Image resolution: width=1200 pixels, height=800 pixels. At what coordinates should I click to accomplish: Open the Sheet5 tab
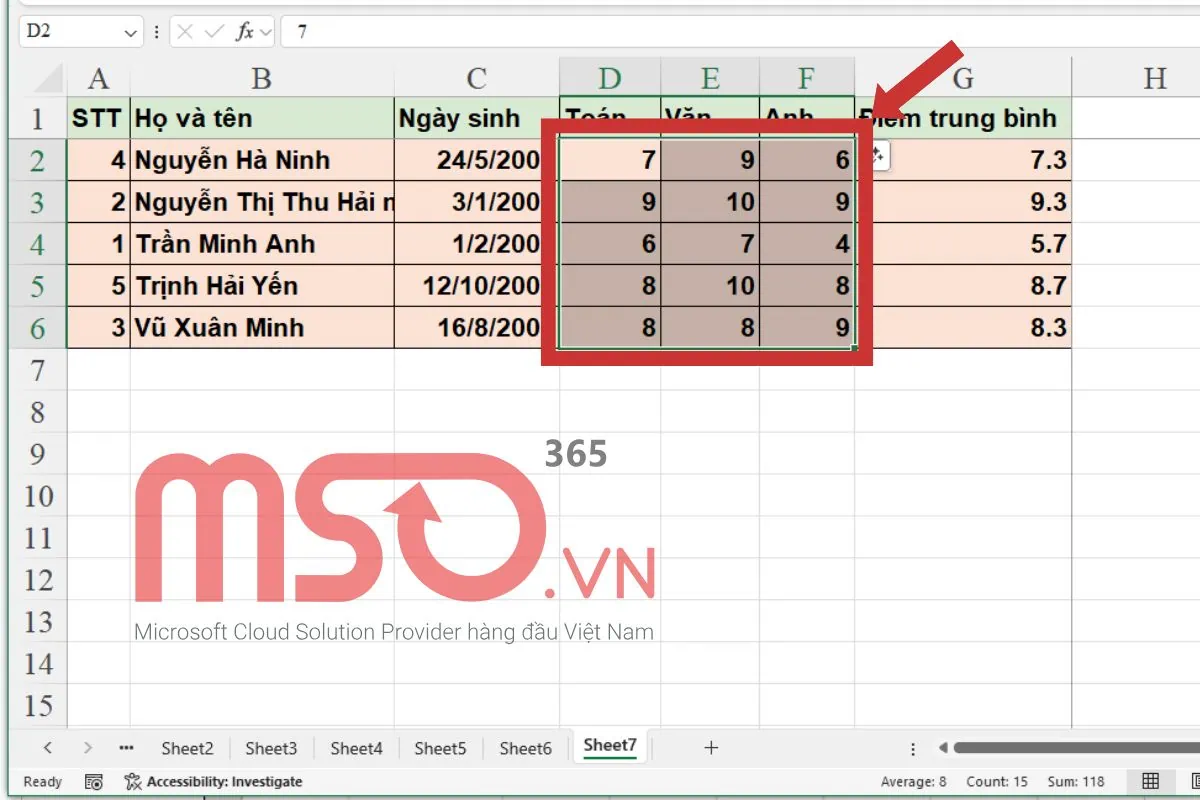[440, 747]
